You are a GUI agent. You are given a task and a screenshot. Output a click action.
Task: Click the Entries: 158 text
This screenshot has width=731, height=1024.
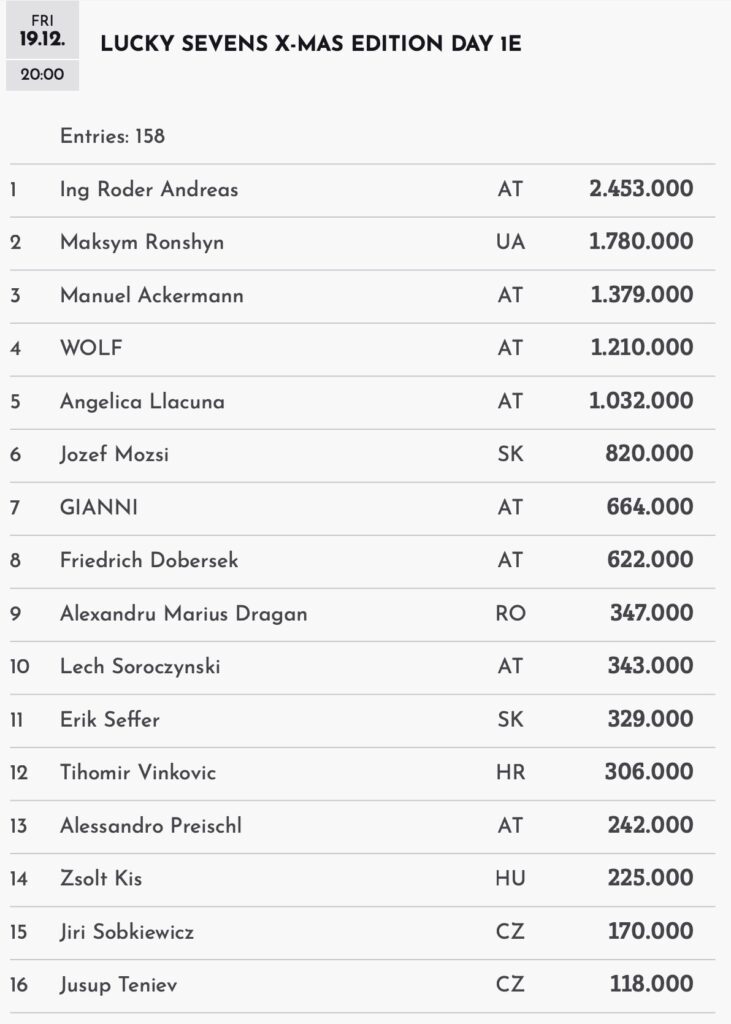tap(112, 137)
